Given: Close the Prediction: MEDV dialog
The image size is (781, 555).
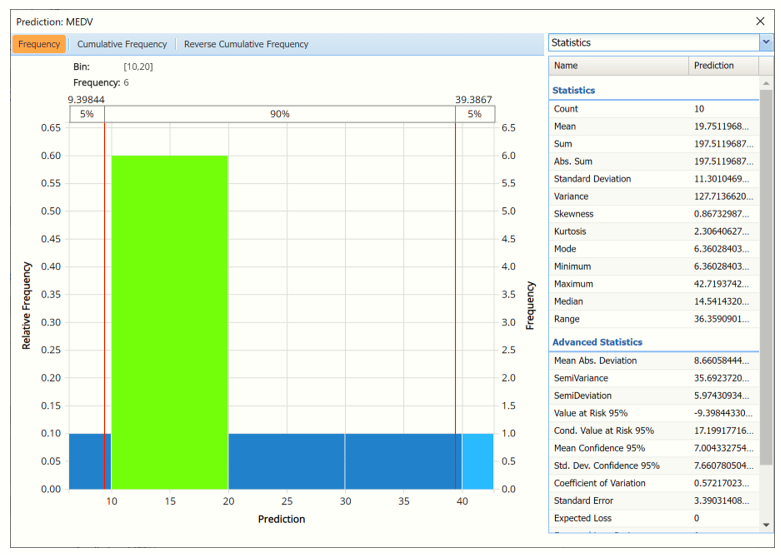Looking at the screenshot, I should [760, 20].
